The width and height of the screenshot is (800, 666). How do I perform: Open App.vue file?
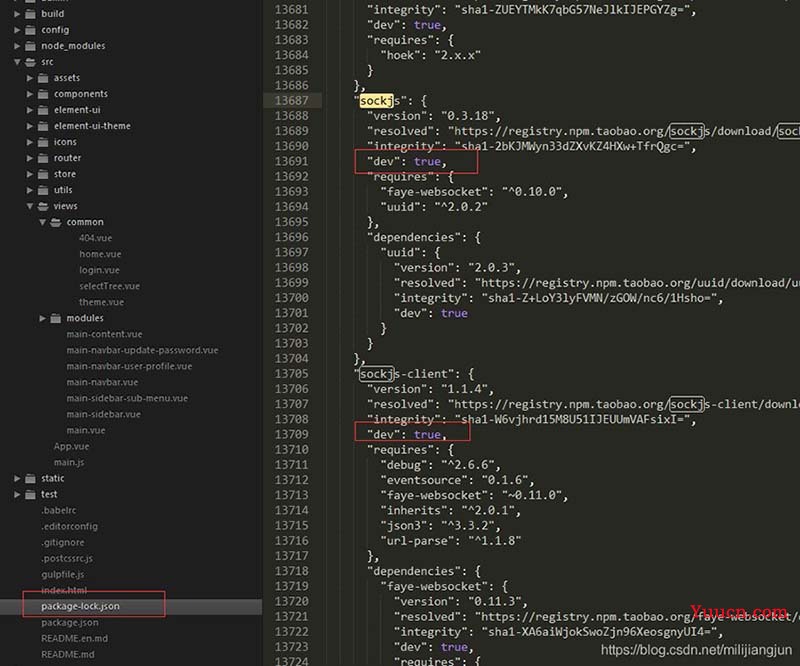71,446
